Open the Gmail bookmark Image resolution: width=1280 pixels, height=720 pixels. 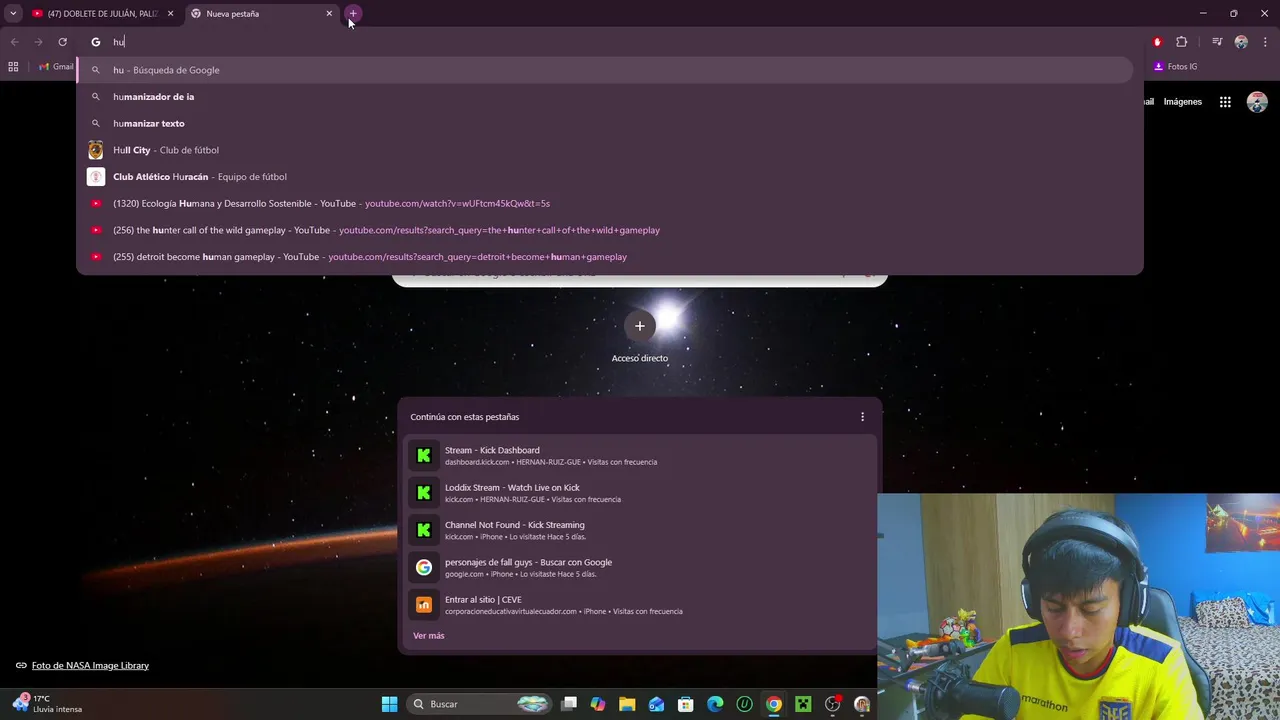[x=57, y=67]
